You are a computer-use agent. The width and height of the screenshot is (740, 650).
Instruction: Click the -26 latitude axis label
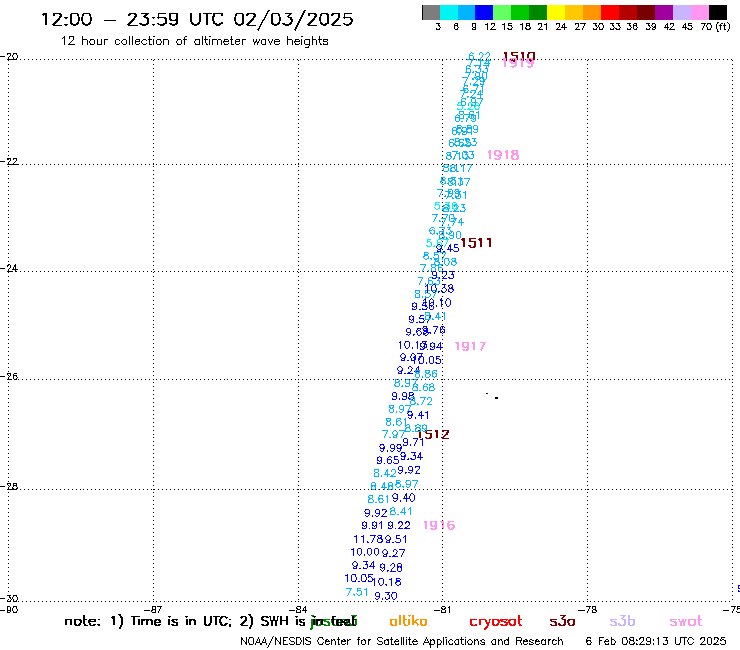[x=9, y=377]
